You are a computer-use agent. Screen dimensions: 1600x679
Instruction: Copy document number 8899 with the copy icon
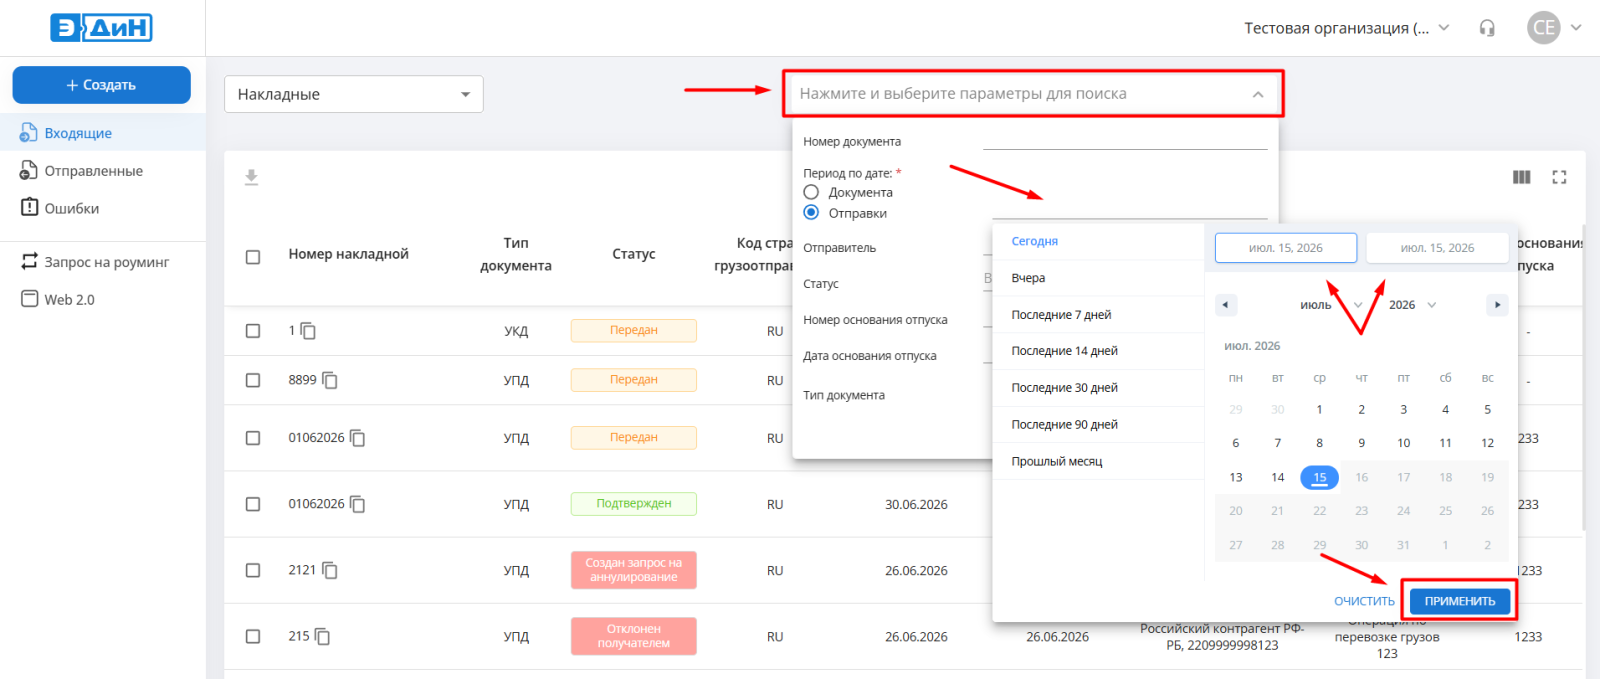point(330,380)
